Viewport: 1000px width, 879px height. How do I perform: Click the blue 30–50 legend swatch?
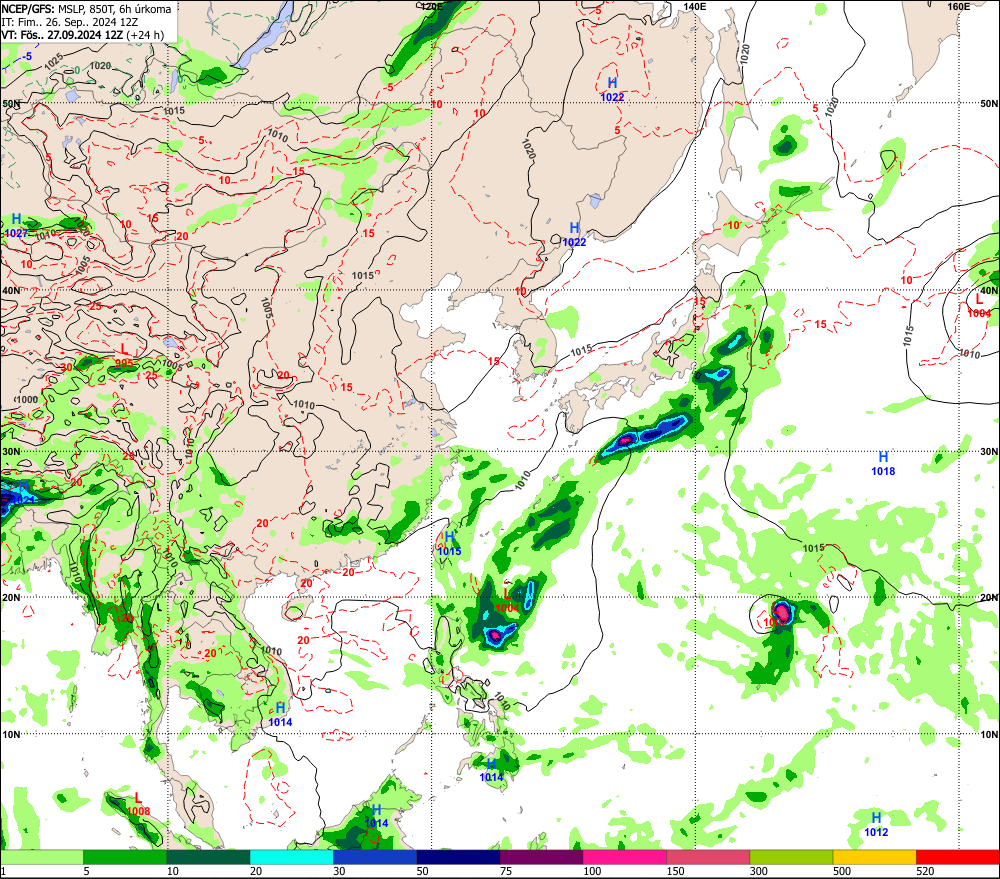[x=375, y=857]
